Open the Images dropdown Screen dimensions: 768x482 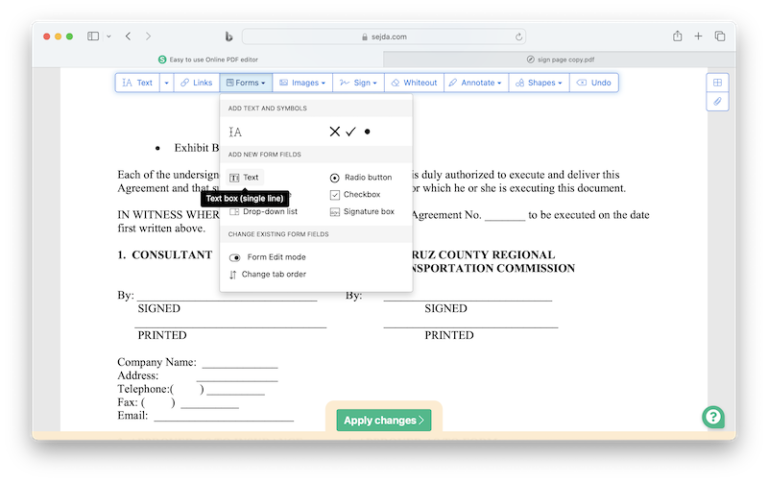click(x=302, y=83)
